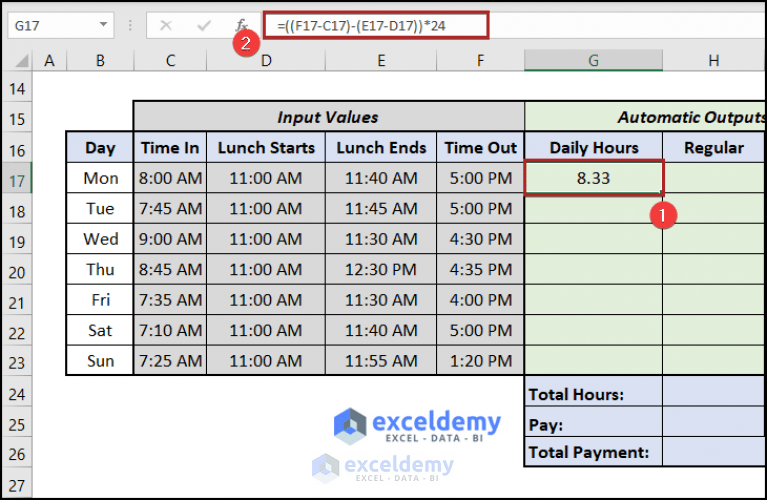Select empty Daily Hours cell for Tue
This screenshot has width=767, height=500.
593,209
